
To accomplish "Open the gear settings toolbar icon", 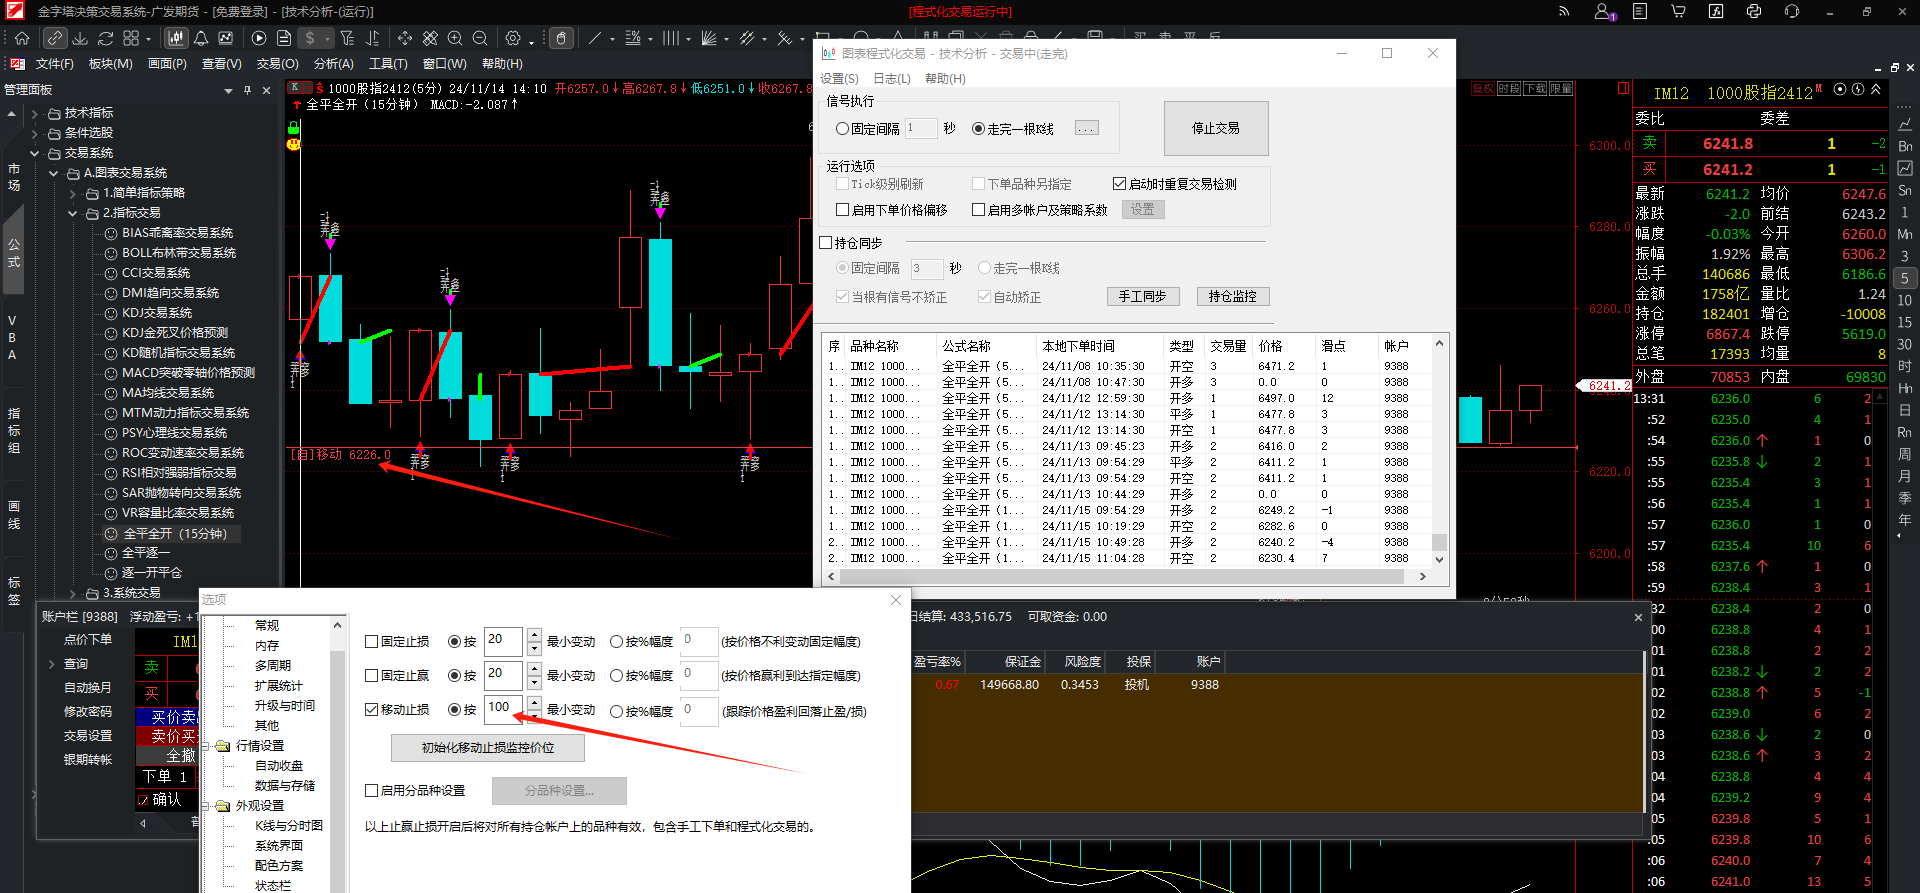I will click(513, 38).
